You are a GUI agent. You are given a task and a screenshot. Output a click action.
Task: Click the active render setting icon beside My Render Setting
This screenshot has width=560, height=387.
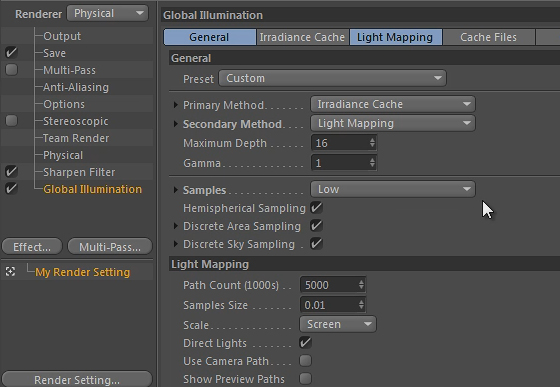pyautogui.click(x=10, y=272)
